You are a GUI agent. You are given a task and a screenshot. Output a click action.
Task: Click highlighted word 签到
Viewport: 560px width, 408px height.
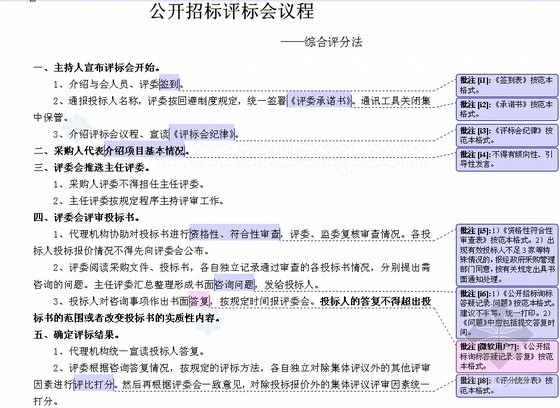pyautogui.click(x=169, y=84)
